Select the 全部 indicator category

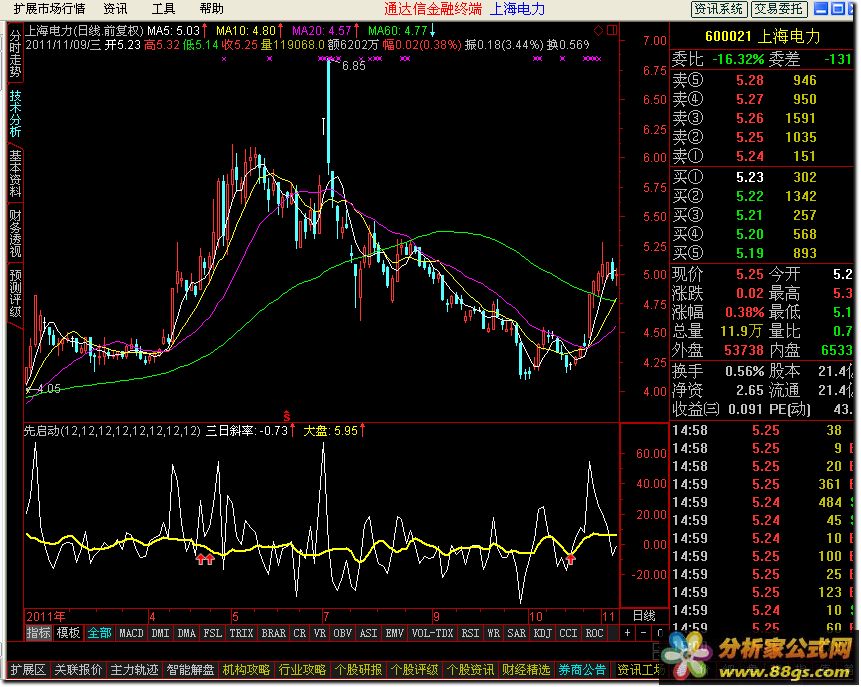pyautogui.click(x=99, y=633)
